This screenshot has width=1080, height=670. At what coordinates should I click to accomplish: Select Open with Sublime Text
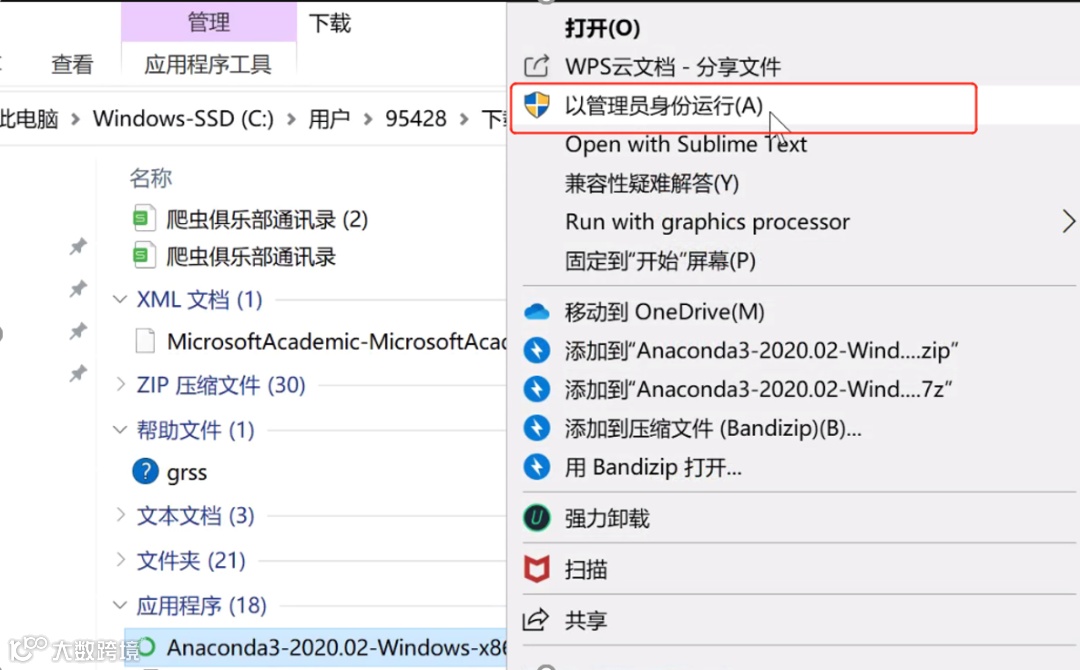685,145
